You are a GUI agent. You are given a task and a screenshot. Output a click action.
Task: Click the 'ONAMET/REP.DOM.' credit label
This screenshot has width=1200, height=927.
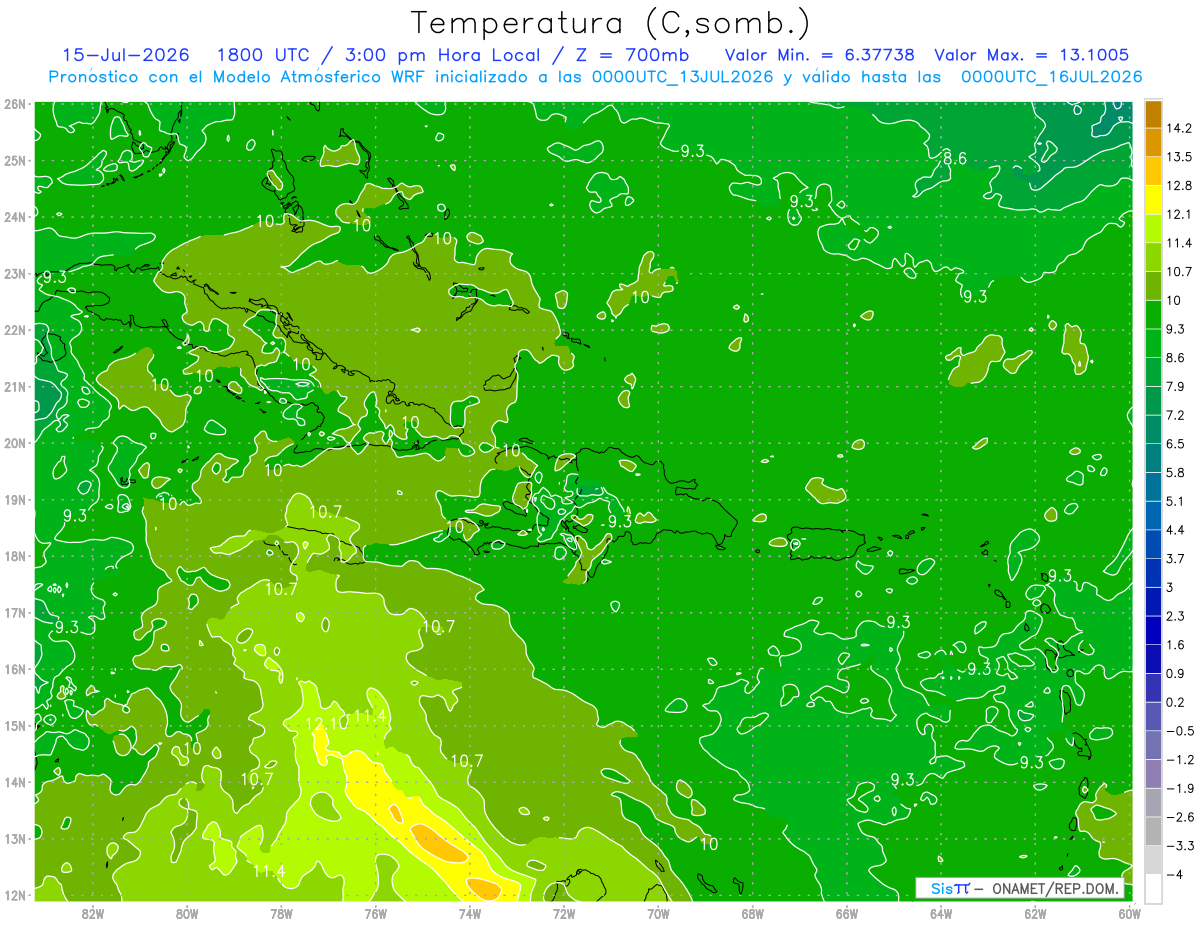(x=1054, y=889)
